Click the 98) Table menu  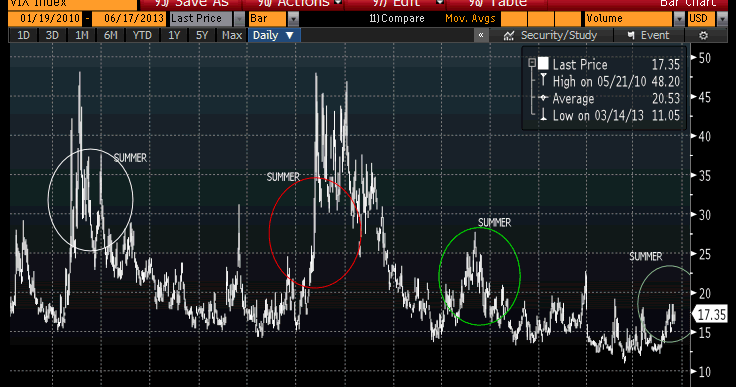(x=498, y=4)
